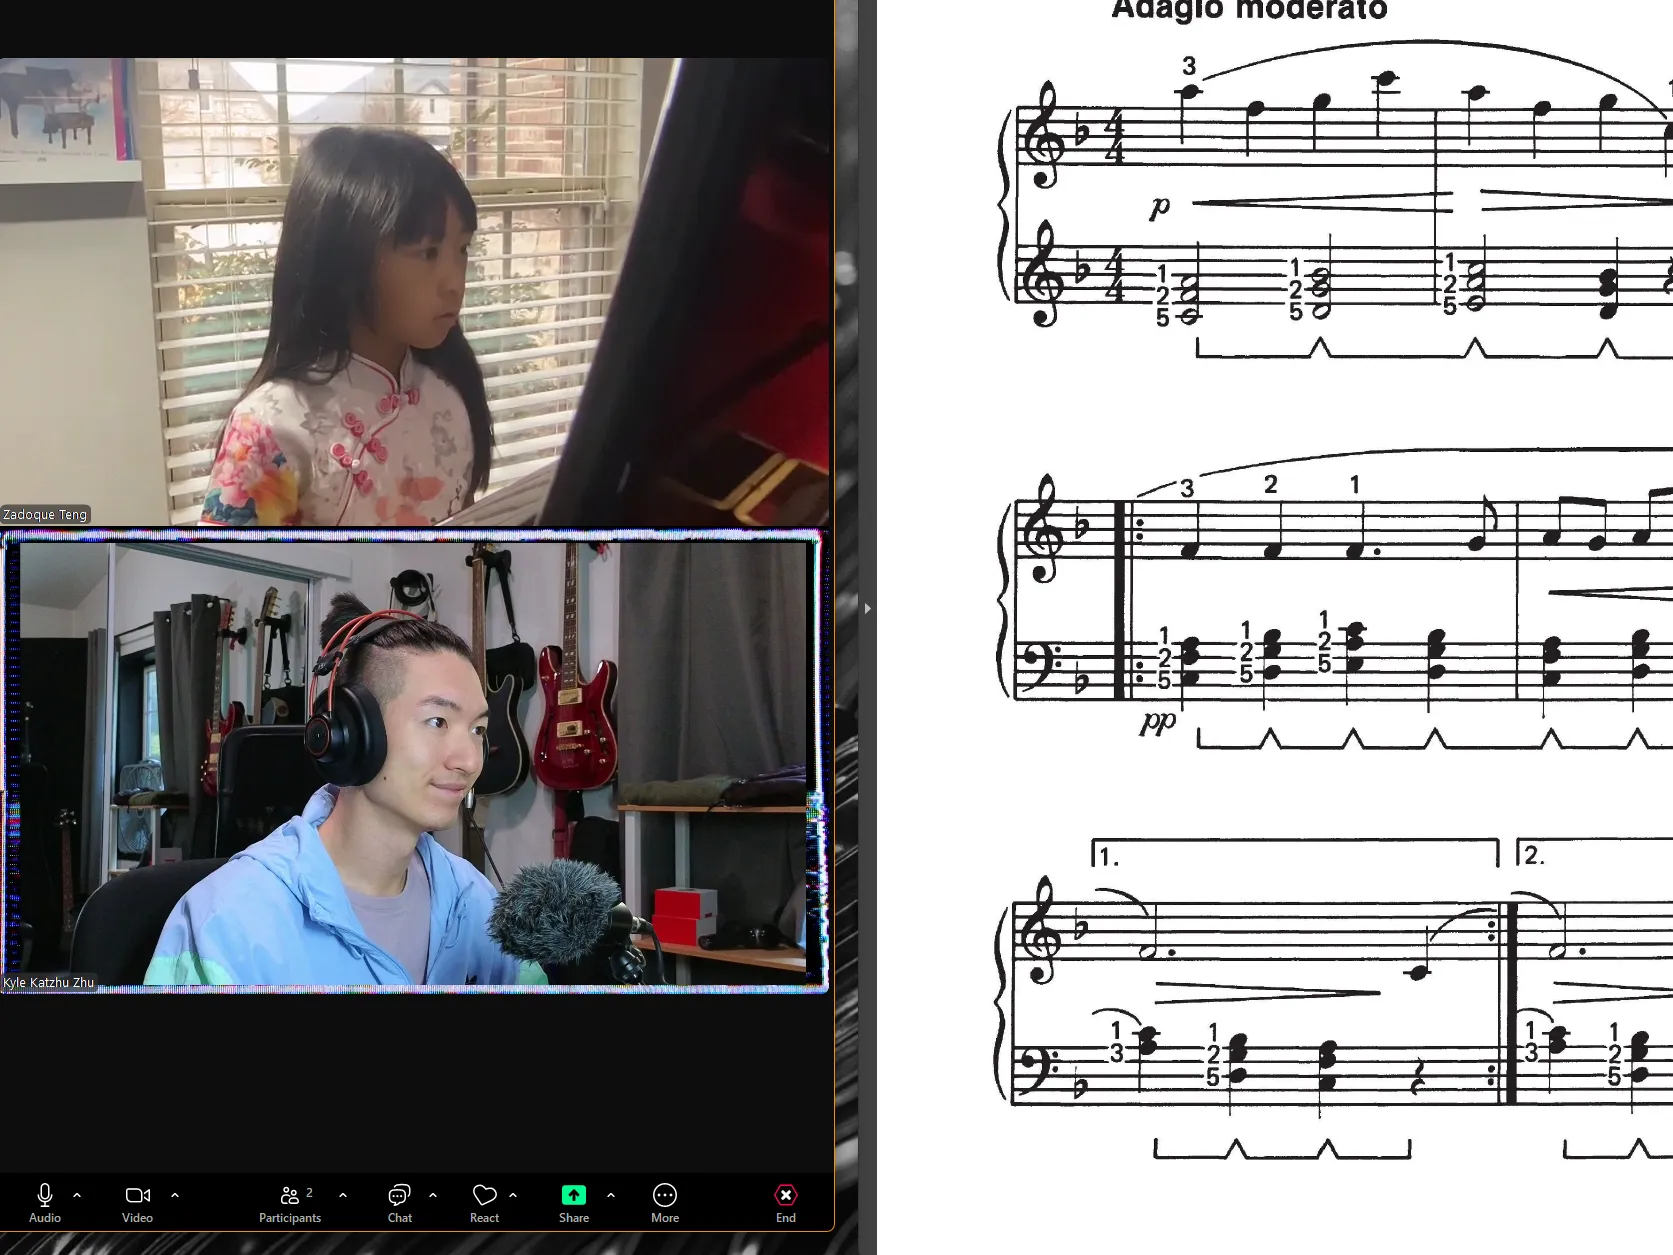The width and height of the screenshot is (1673, 1255).
Task: Select Zadoque Teng's video tile
Action: [x=414, y=291]
